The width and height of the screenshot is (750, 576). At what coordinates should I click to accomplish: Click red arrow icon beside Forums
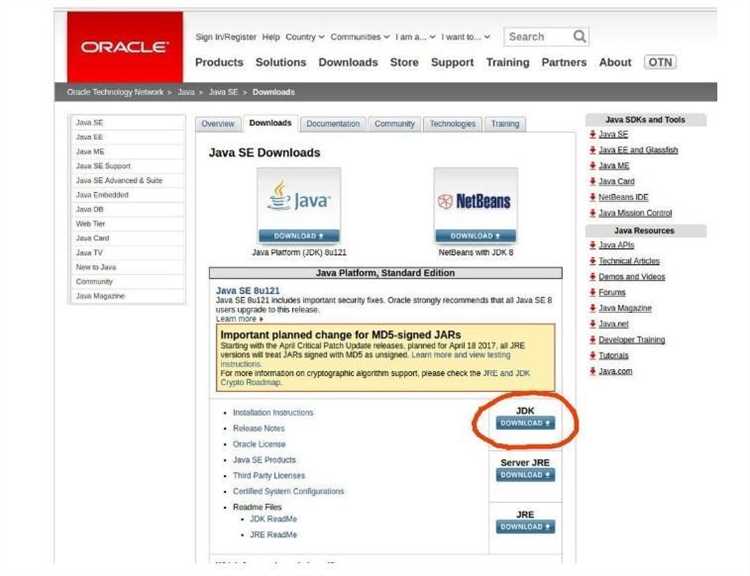pyautogui.click(x=593, y=292)
